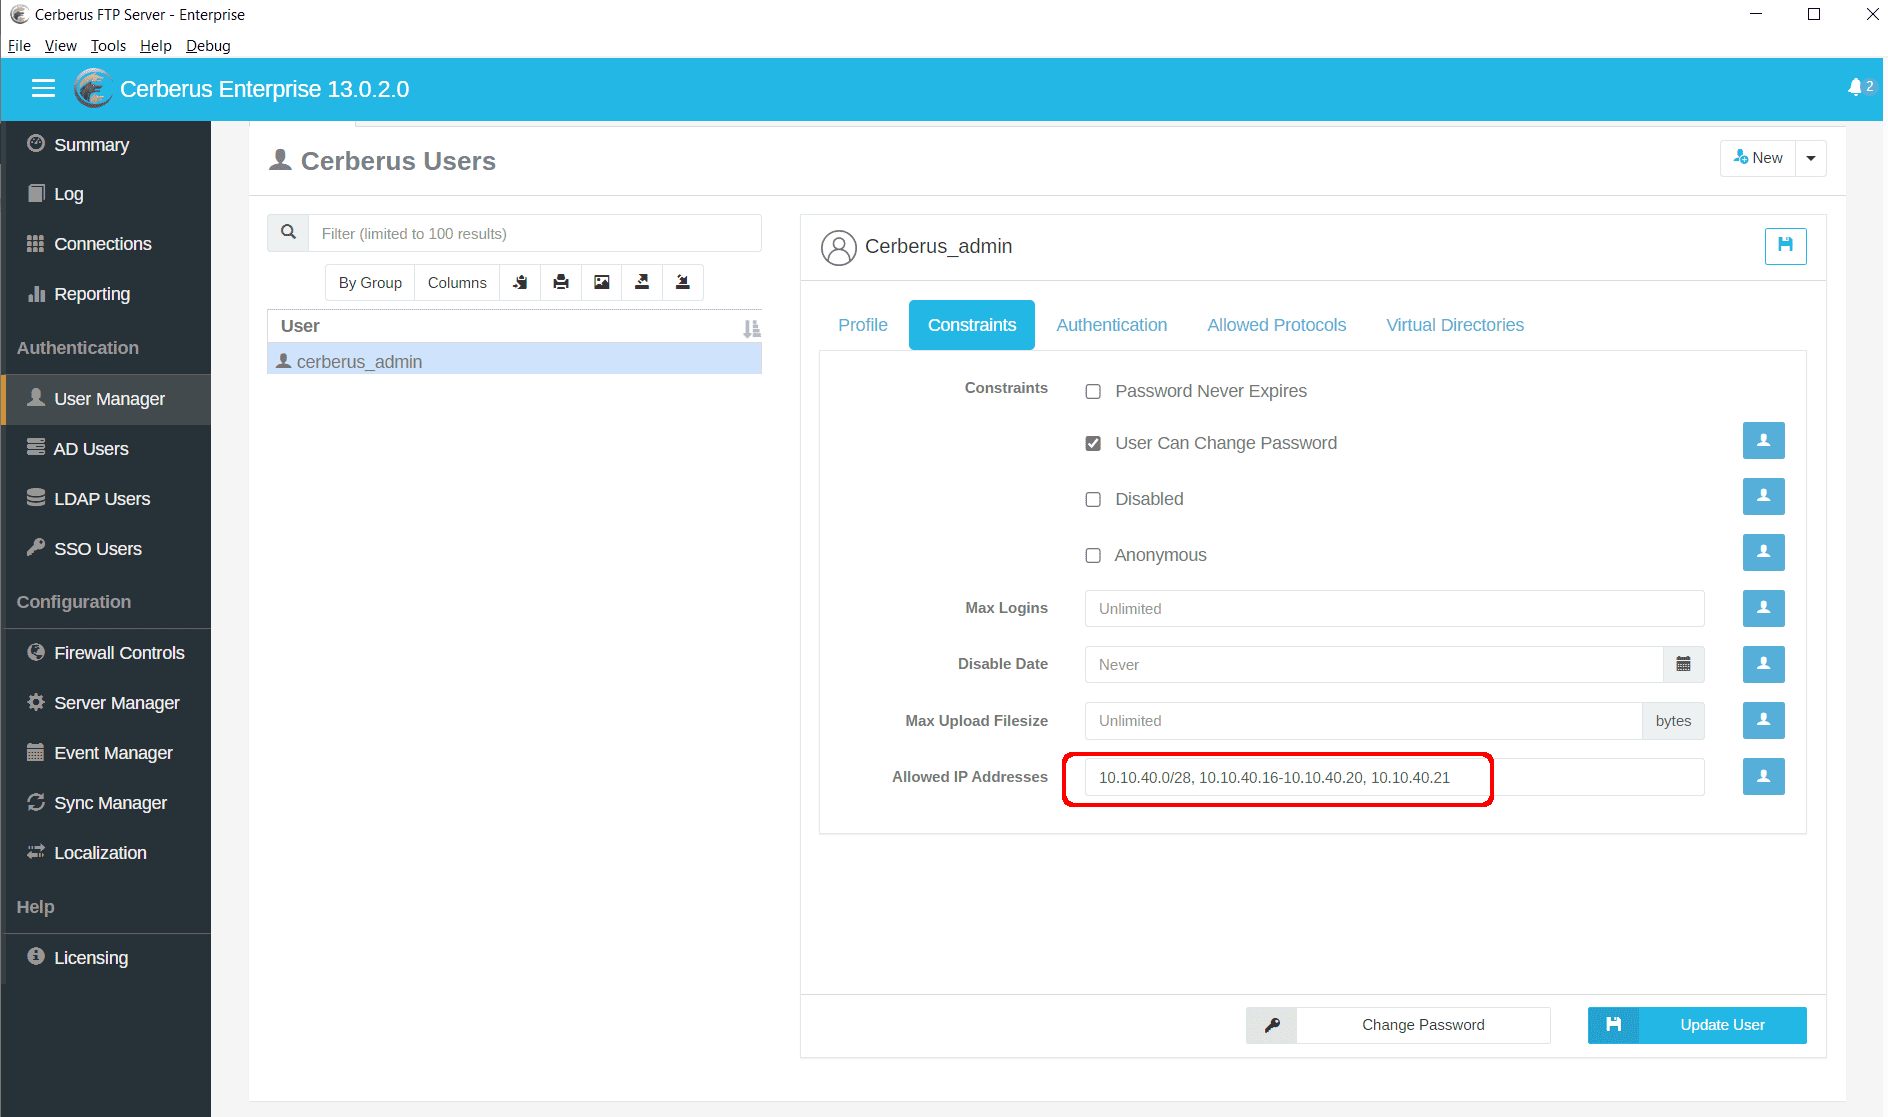Click the import users toolbar icon

tap(683, 283)
